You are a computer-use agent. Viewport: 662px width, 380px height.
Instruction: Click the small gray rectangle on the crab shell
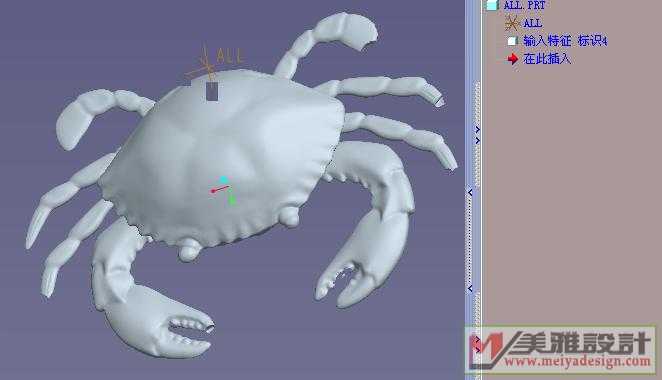click(212, 92)
